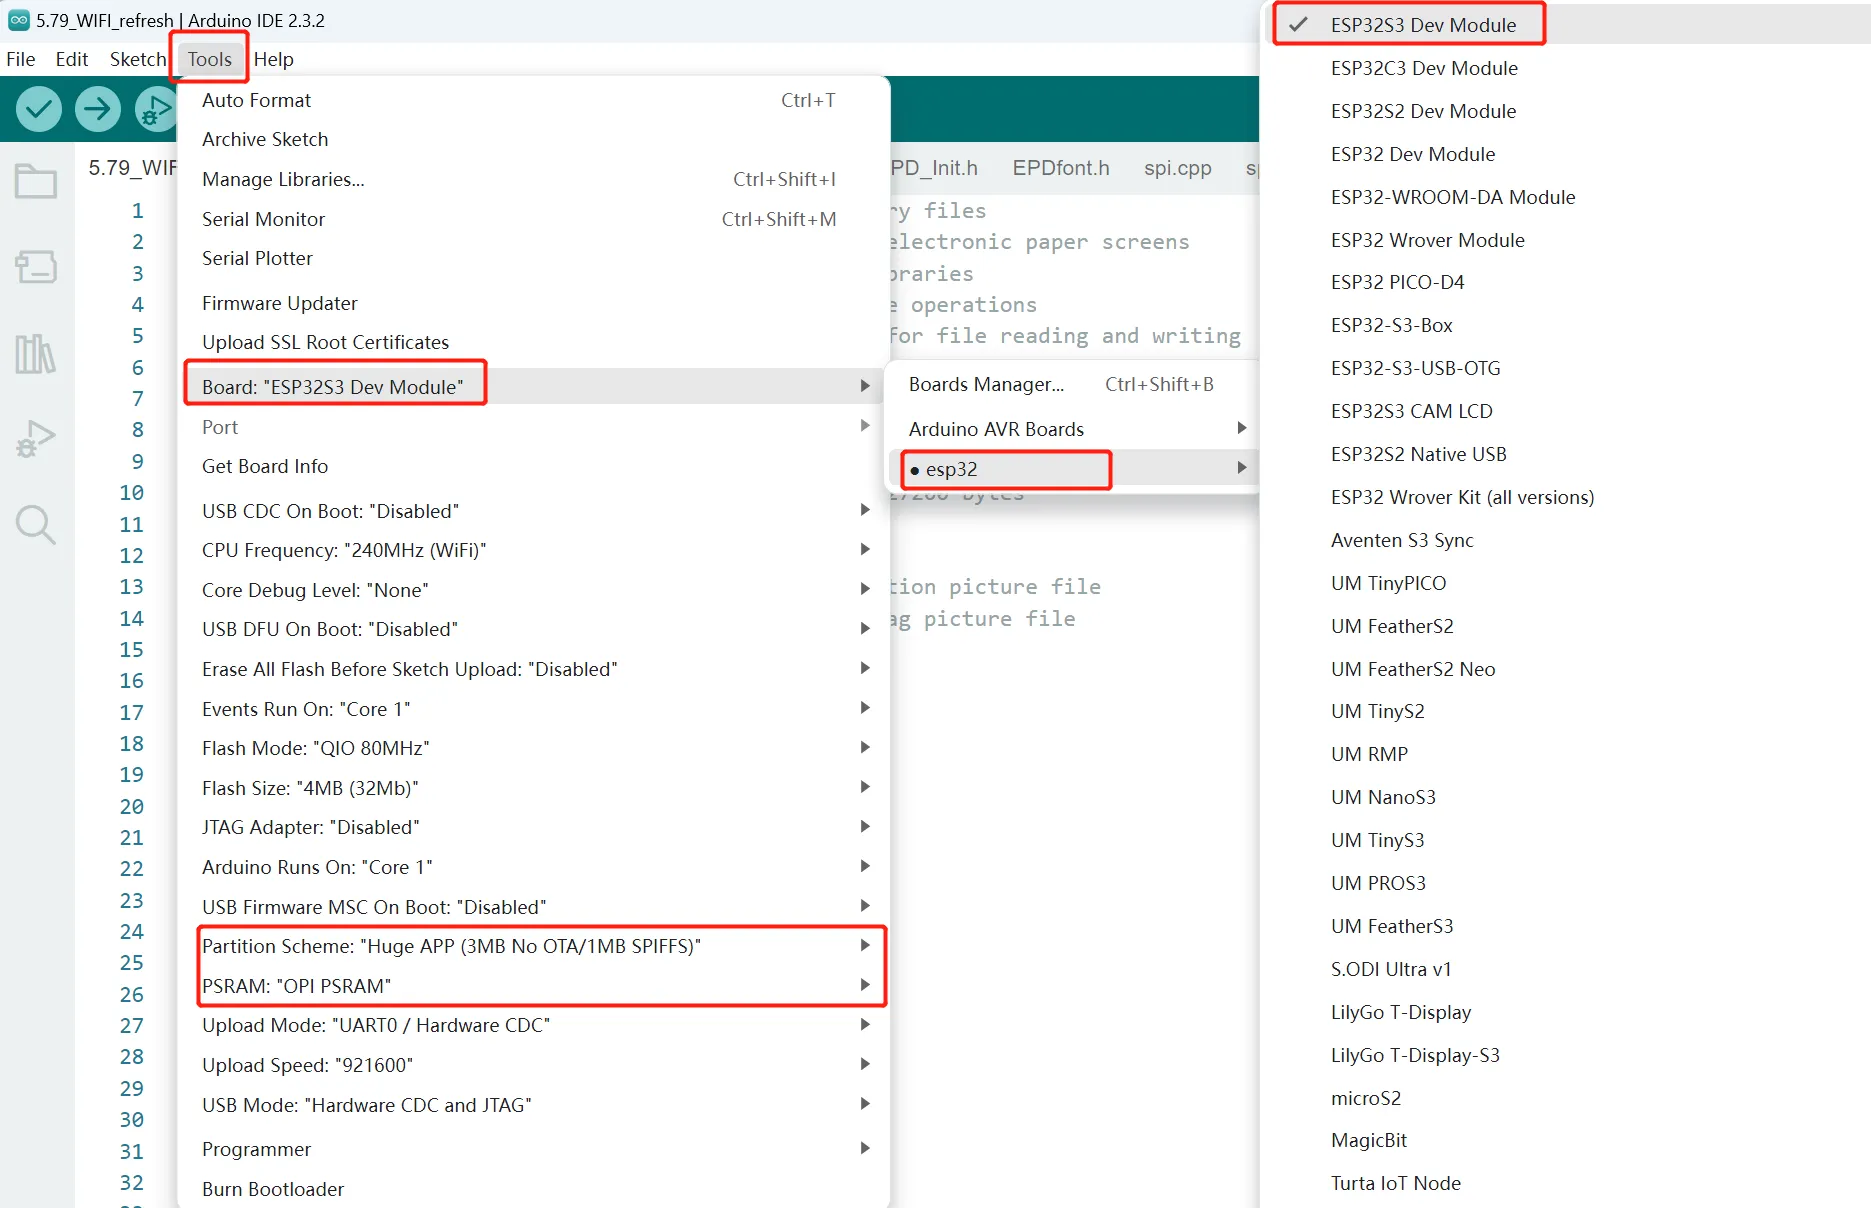The image size is (1871, 1208).
Task: Open Serial Plotter menu entry
Action: pyautogui.click(x=533, y=258)
